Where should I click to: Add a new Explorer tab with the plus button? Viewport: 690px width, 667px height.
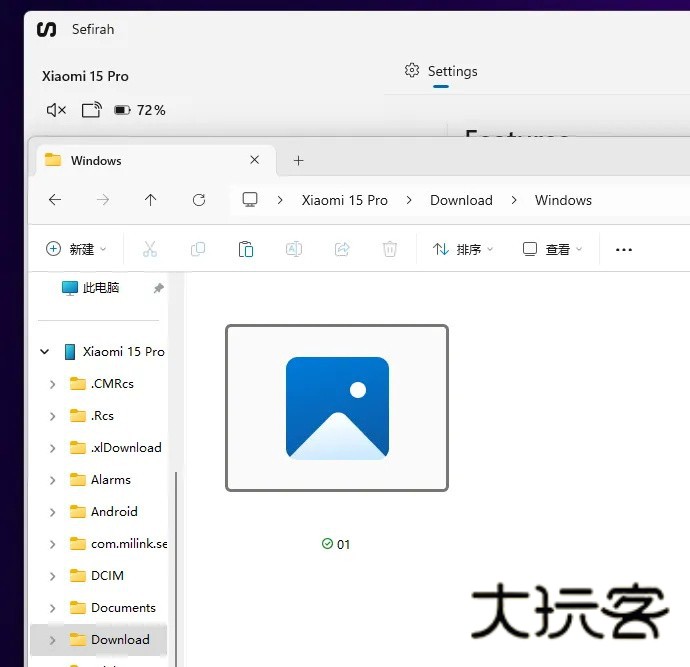click(x=298, y=160)
